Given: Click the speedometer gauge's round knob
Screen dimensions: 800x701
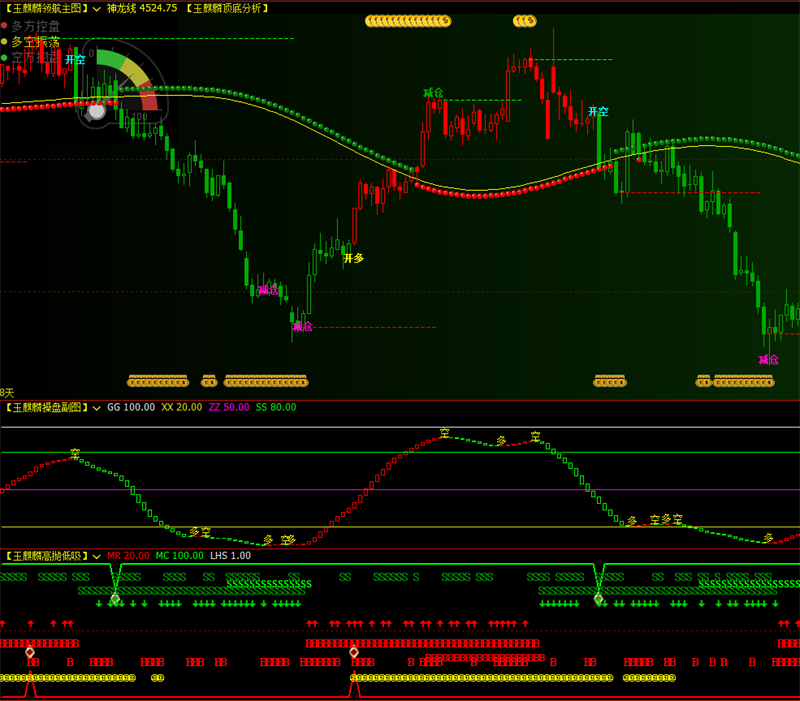Looking at the screenshot, I should click(96, 110).
